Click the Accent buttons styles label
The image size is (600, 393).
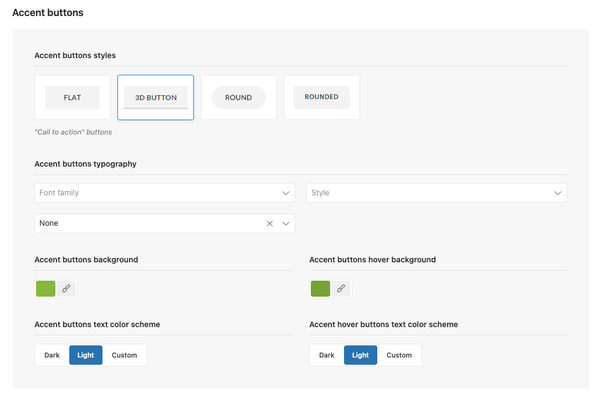coord(75,55)
